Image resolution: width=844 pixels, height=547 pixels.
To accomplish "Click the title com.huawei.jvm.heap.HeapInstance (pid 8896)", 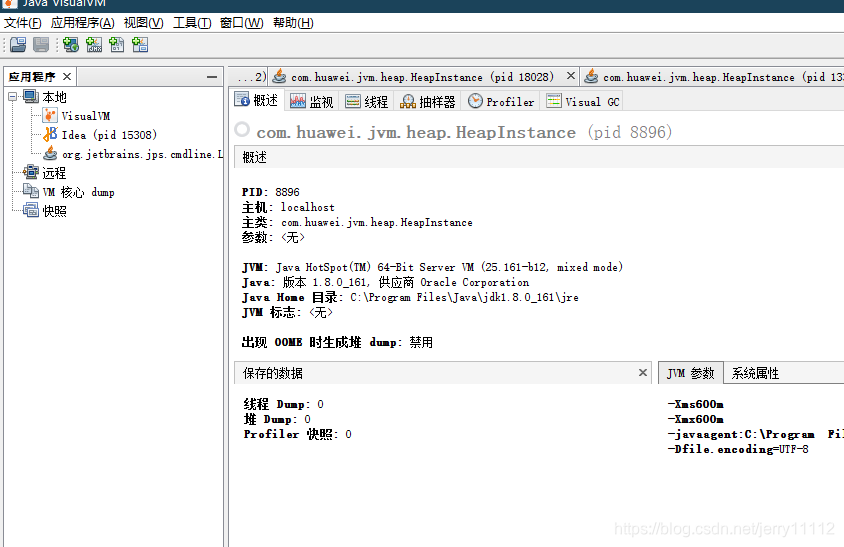I will tap(464, 132).
